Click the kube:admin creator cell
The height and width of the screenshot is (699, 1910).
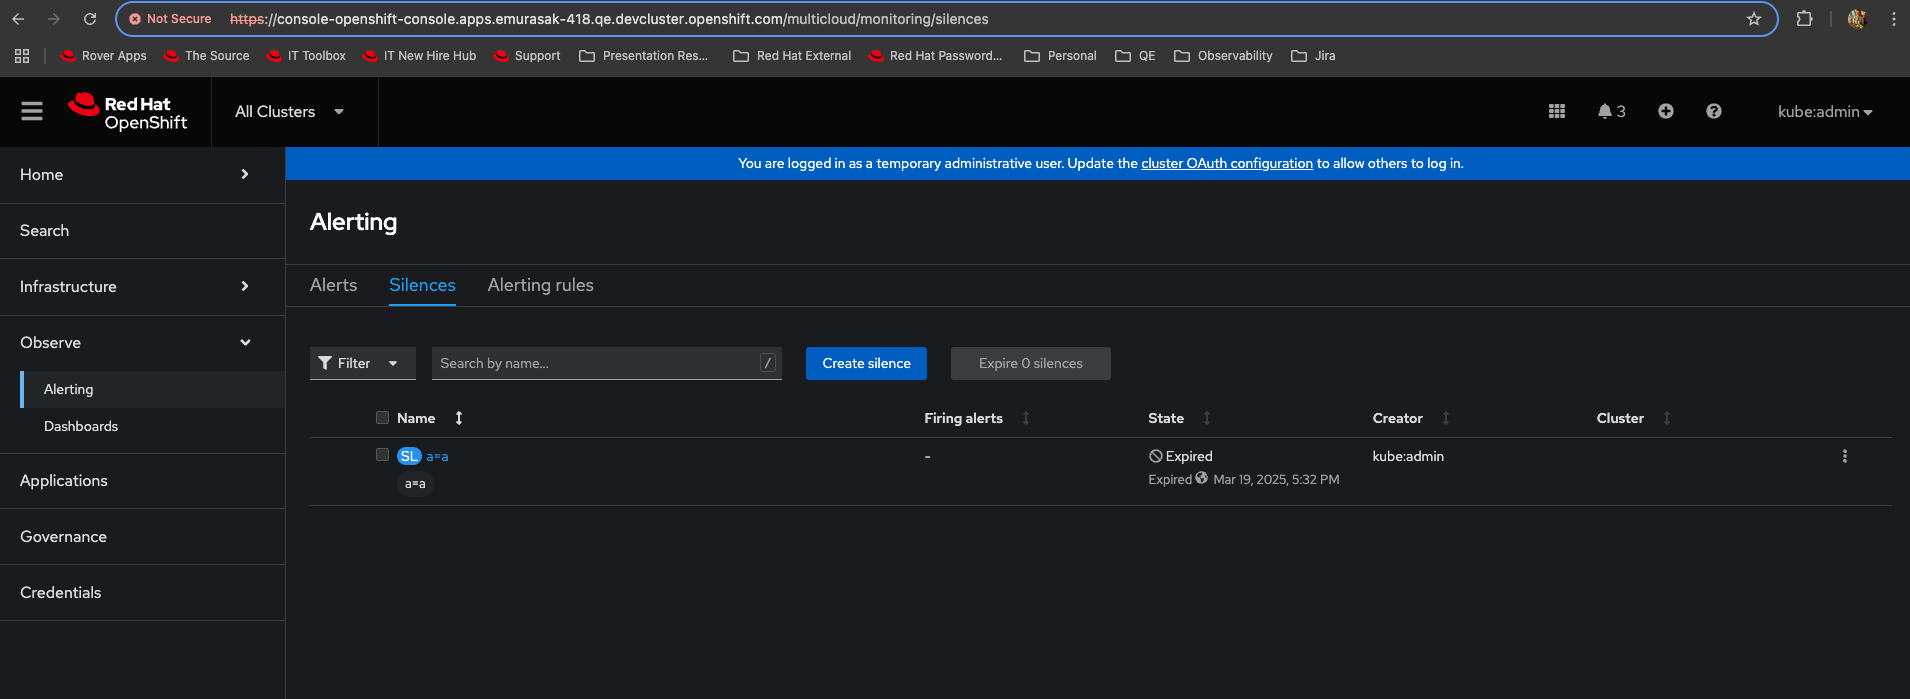pyautogui.click(x=1408, y=456)
